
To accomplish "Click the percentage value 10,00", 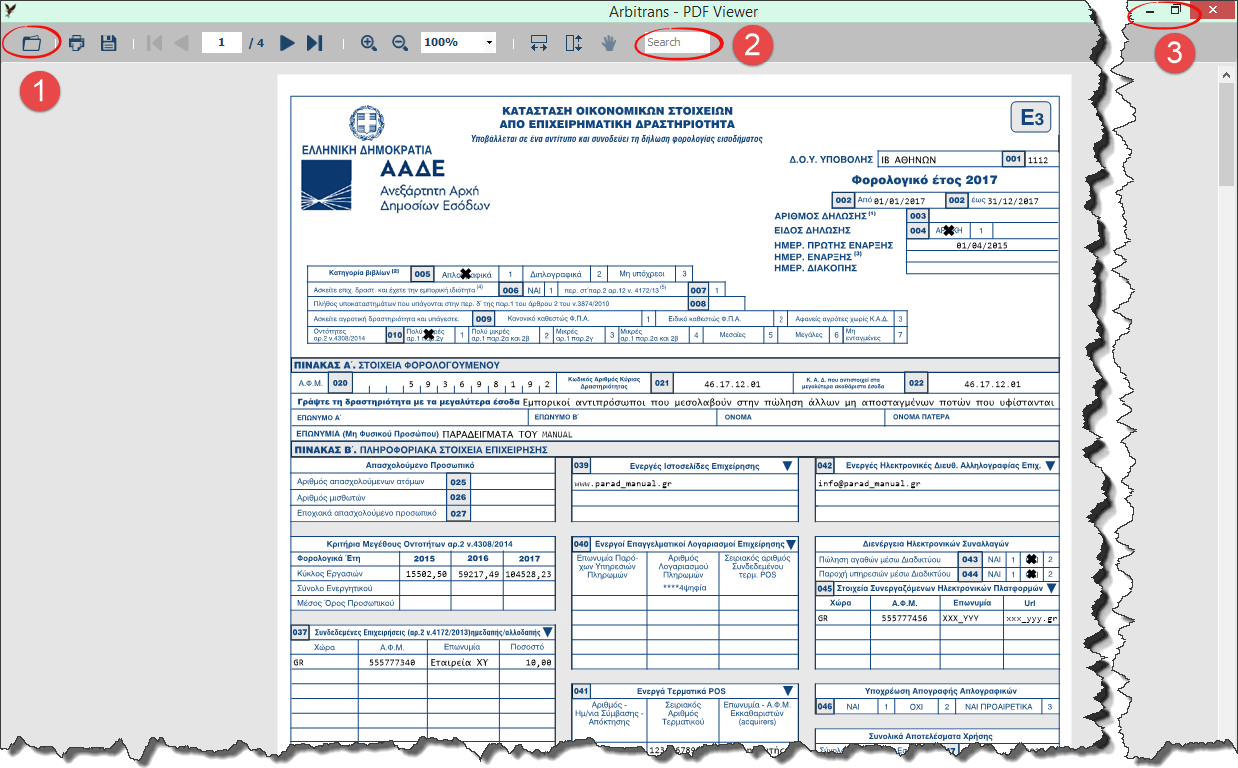I will (538, 663).
